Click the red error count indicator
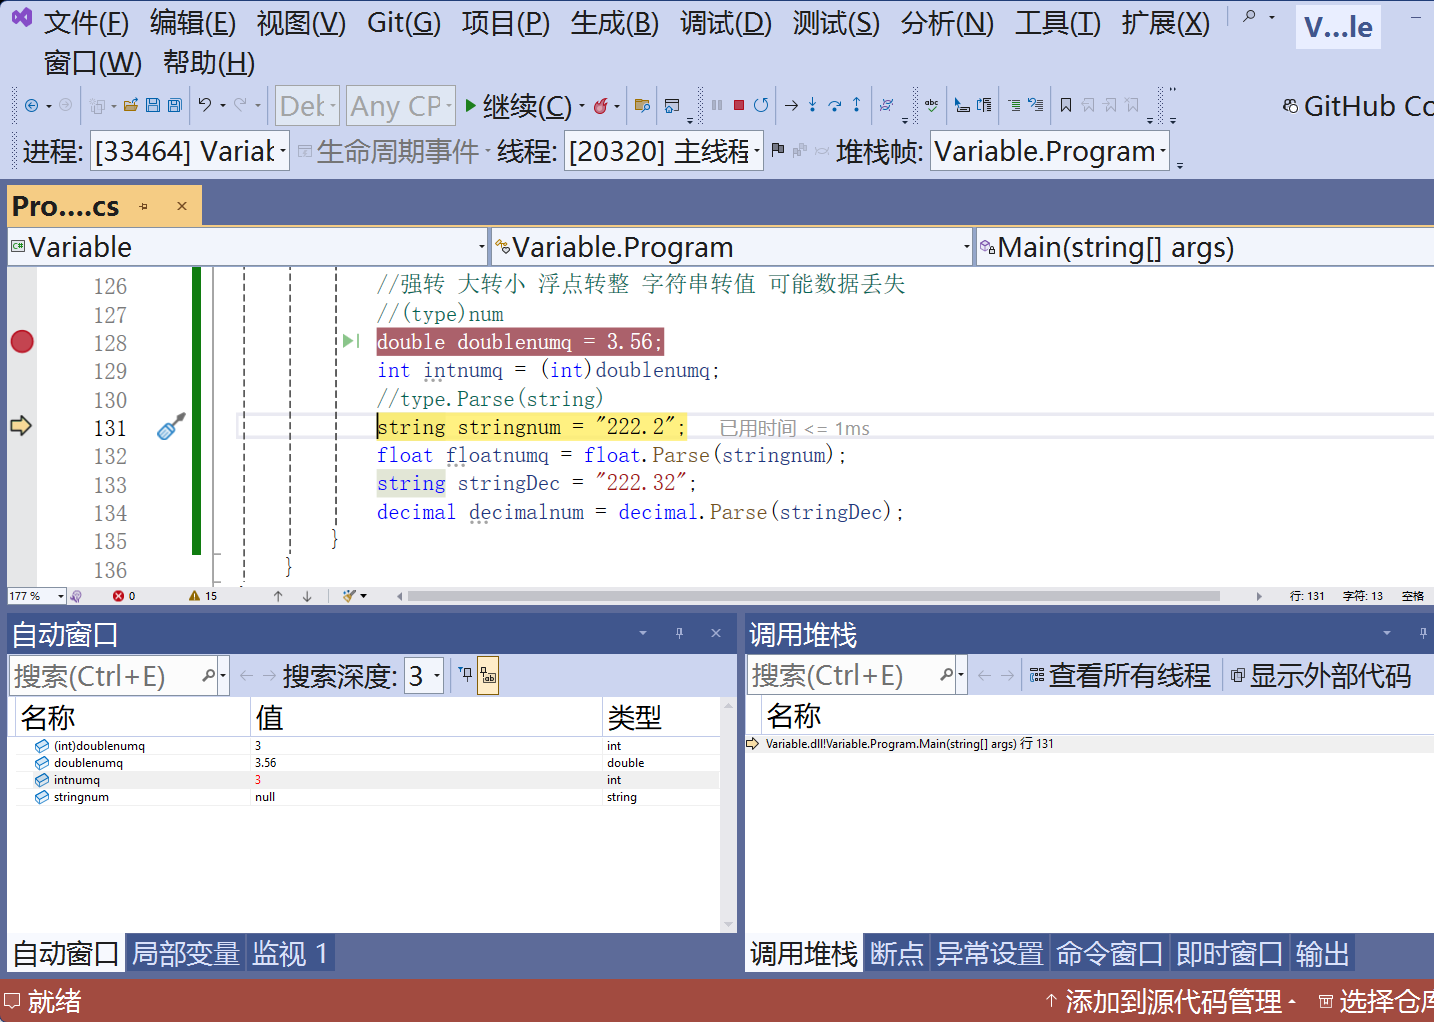Viewport: 1434px width, 1022px height. click(x=124, y=596)
